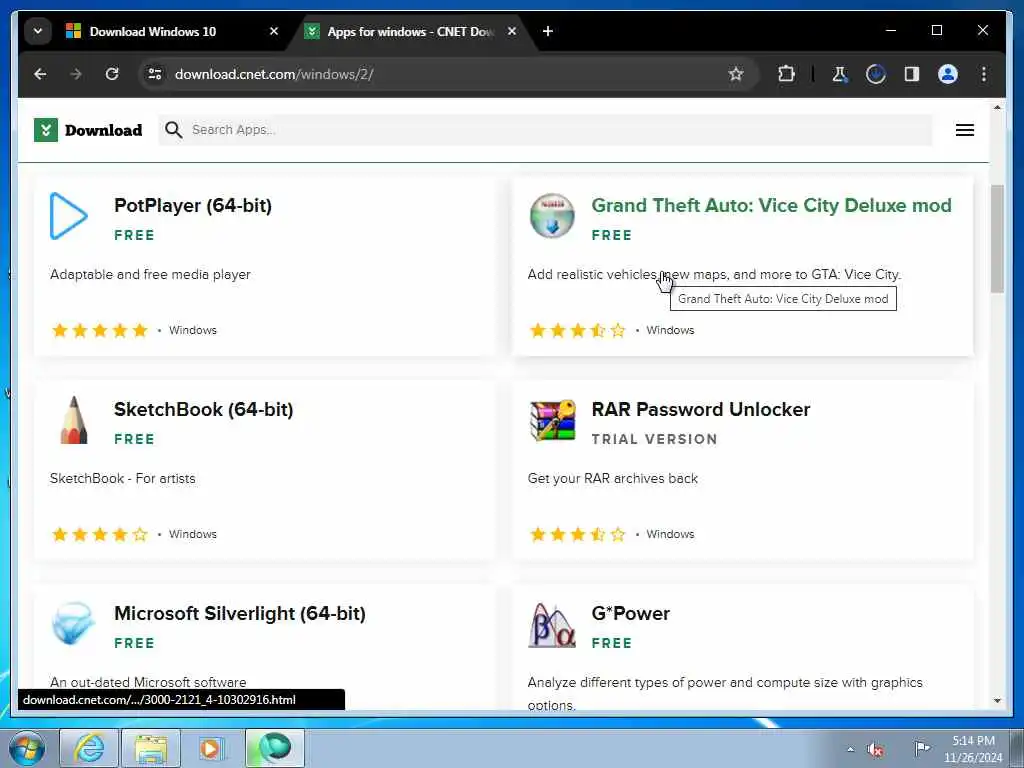Go back to the previous page
The width and height of the screenshot is (1024, 768).
[40, 74]
